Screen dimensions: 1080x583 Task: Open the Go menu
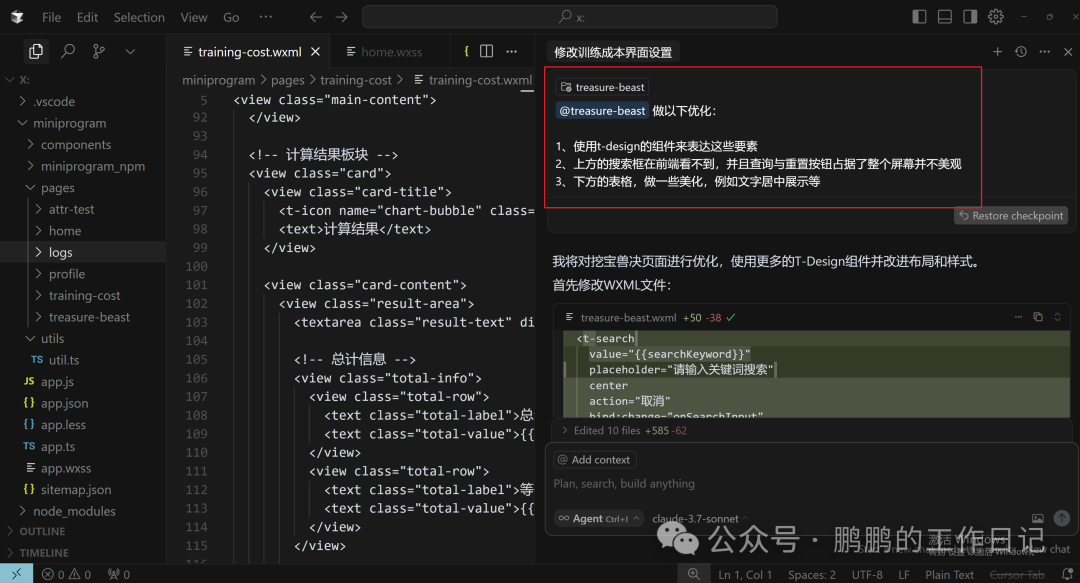tap(231, 17)
